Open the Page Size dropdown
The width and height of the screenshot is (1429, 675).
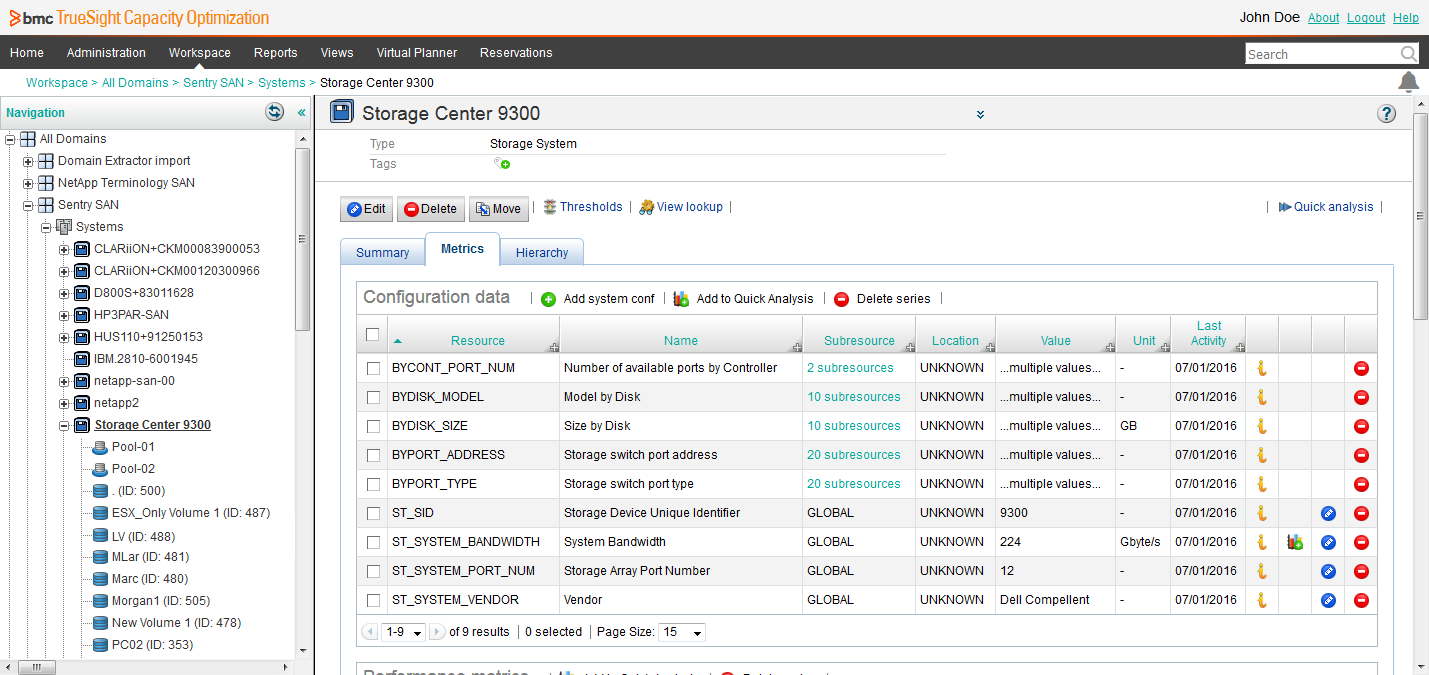click(x=683, y=632)
